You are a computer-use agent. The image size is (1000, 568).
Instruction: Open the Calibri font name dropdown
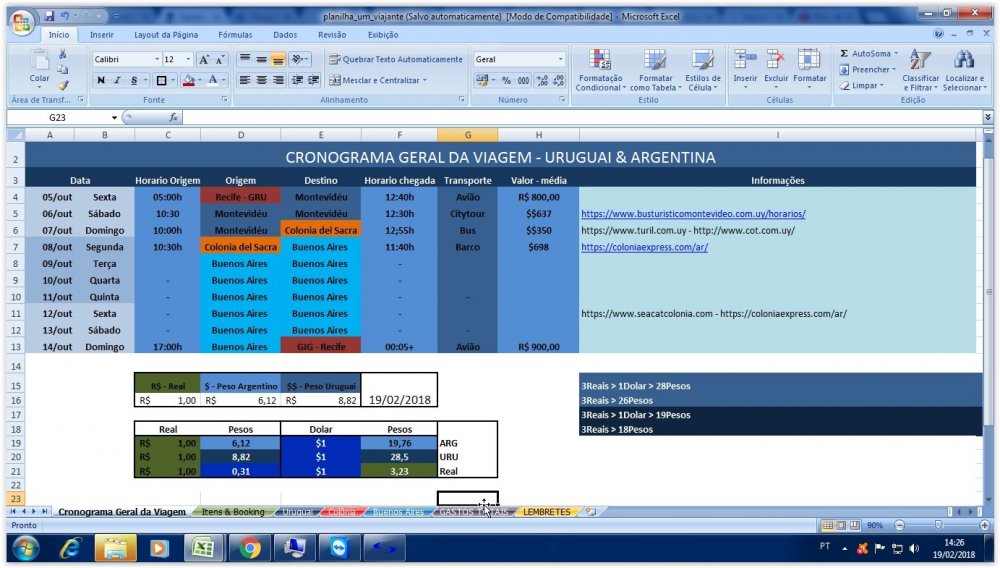[x=155, y=59]
